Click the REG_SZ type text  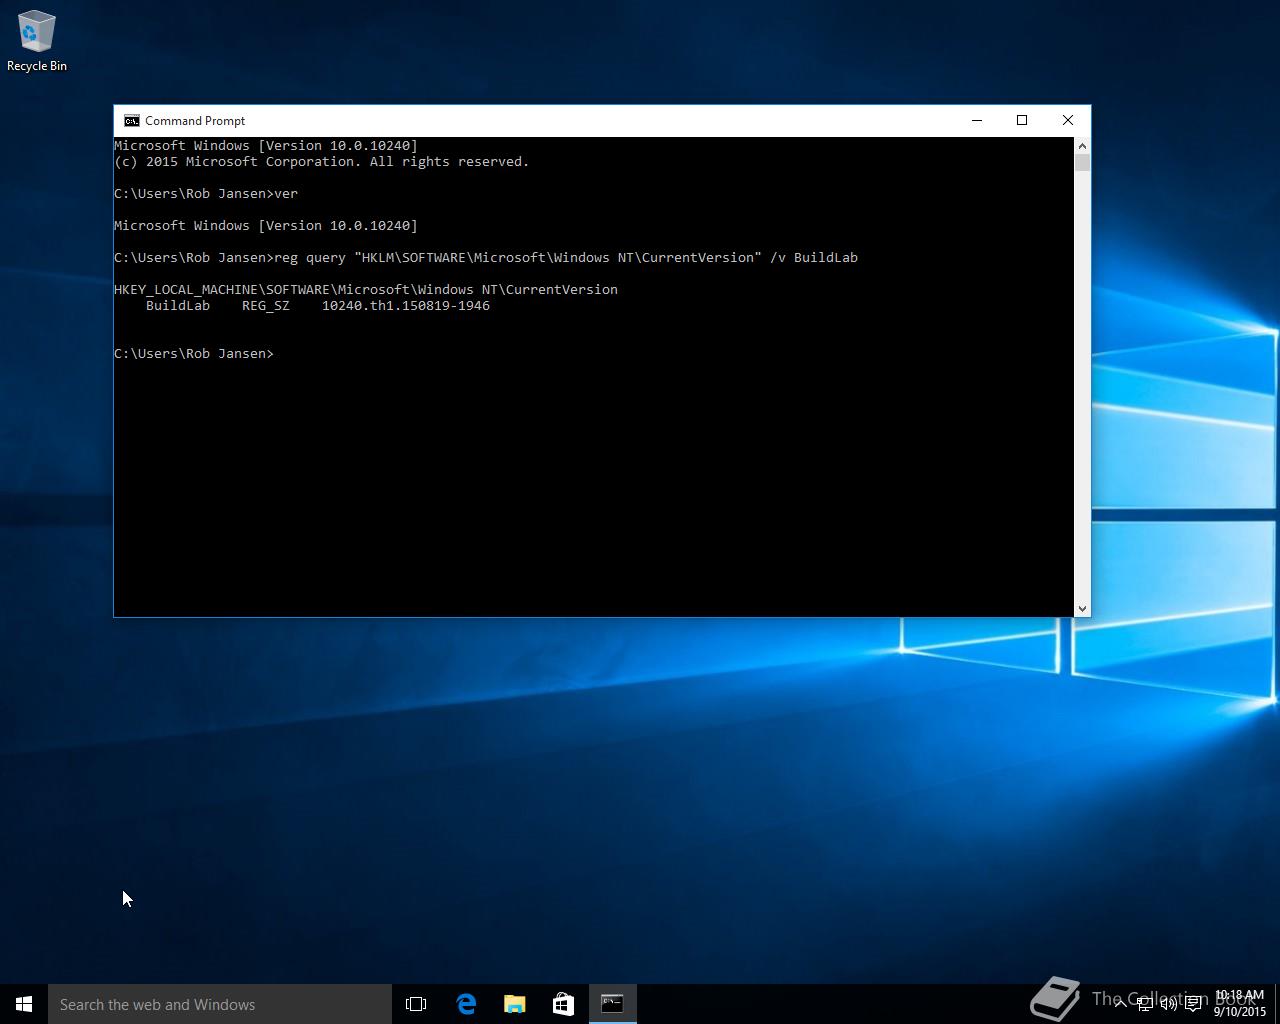tap(266, 306)
